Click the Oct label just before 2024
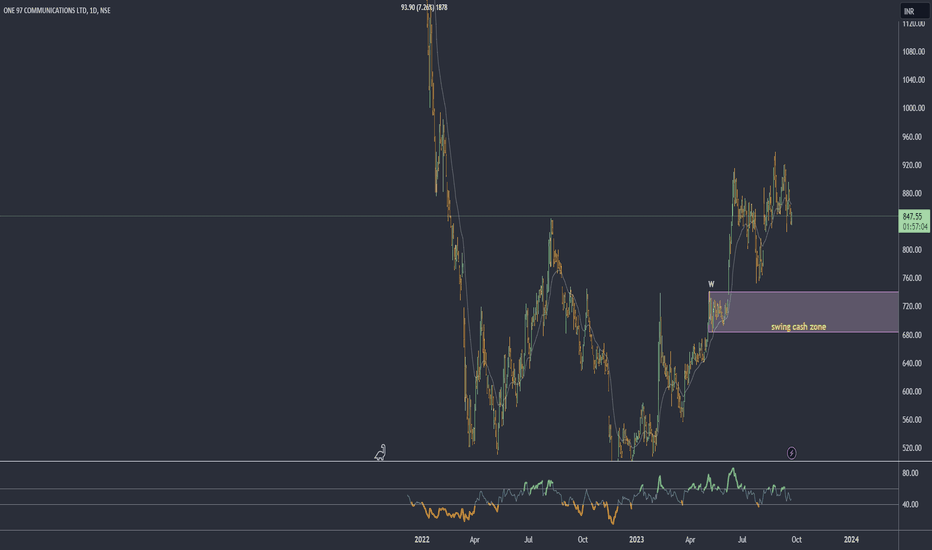 [796, 539]
